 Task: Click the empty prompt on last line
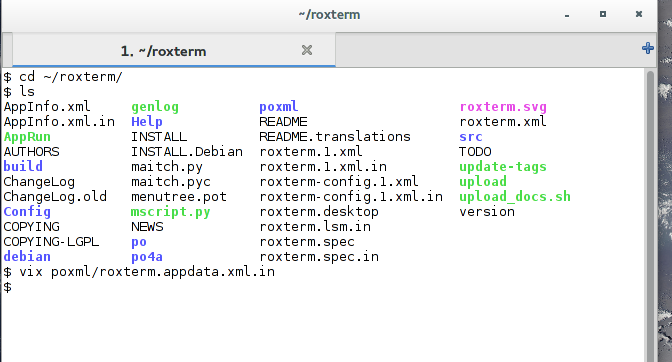click(x=8, y=287)
